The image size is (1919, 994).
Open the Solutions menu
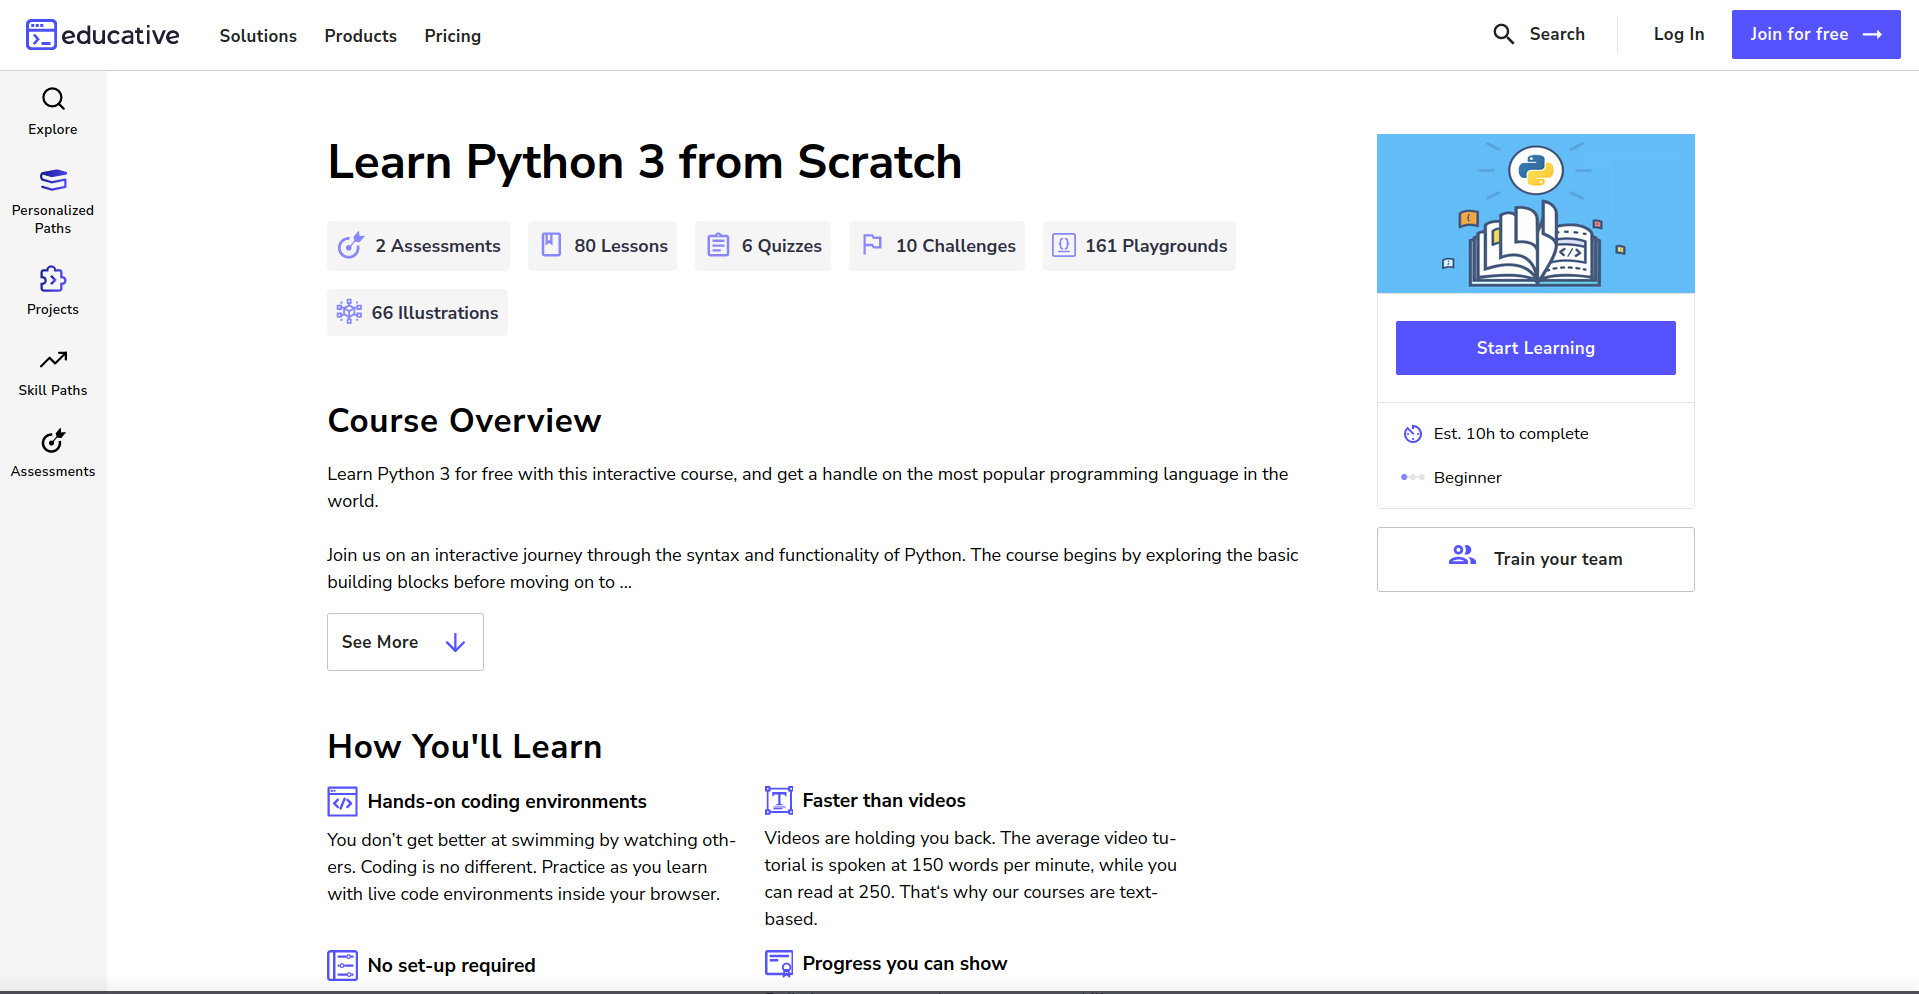[258, 36]
